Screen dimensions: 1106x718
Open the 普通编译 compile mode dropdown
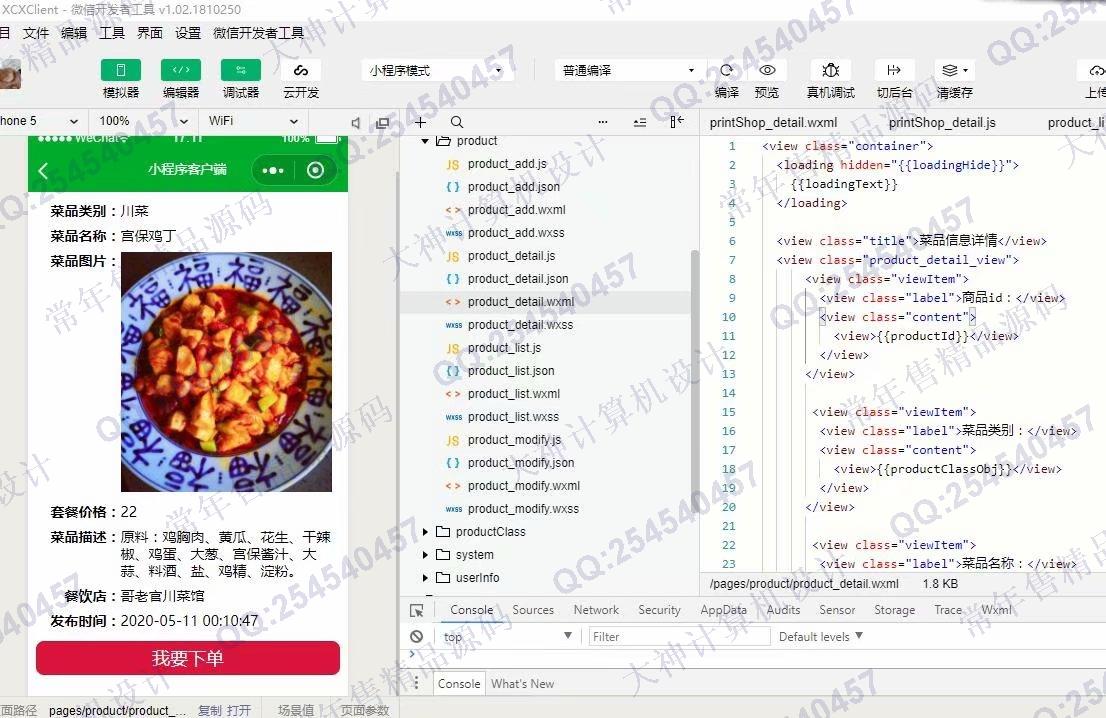[628, 71]
